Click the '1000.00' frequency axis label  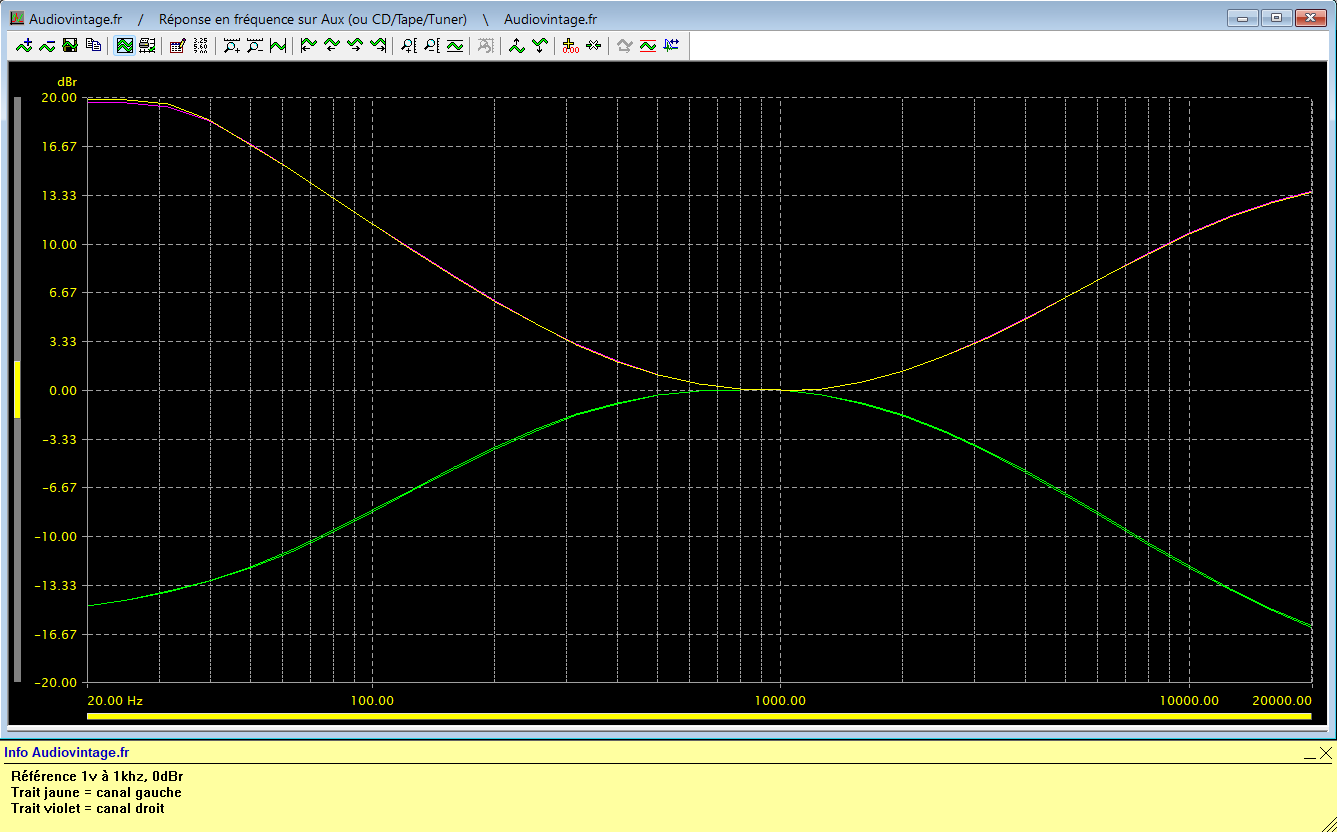[x=780, y=701]
